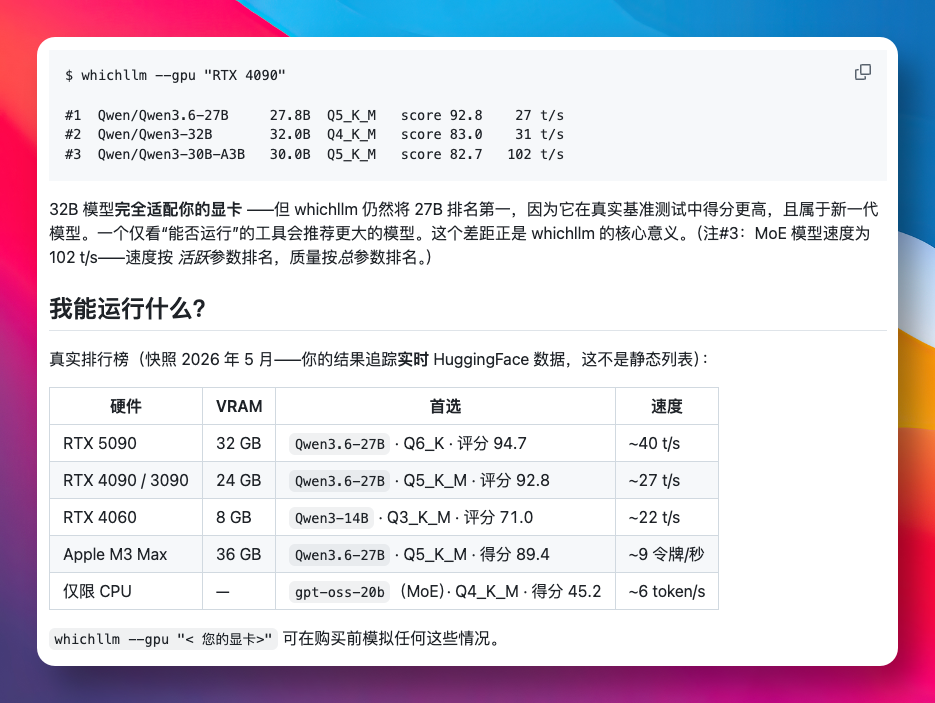
Task: Click the '8 GB' VRAM cell
Action: click(x=239, y=517)
